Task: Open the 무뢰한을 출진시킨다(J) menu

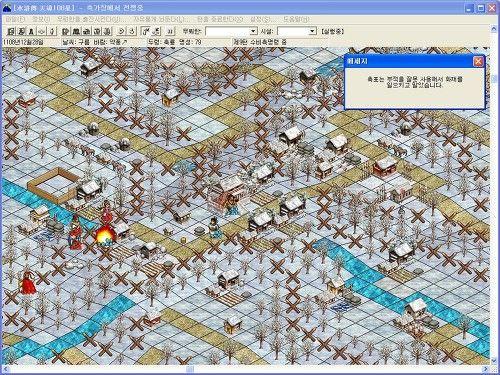Action: [91, 19]
